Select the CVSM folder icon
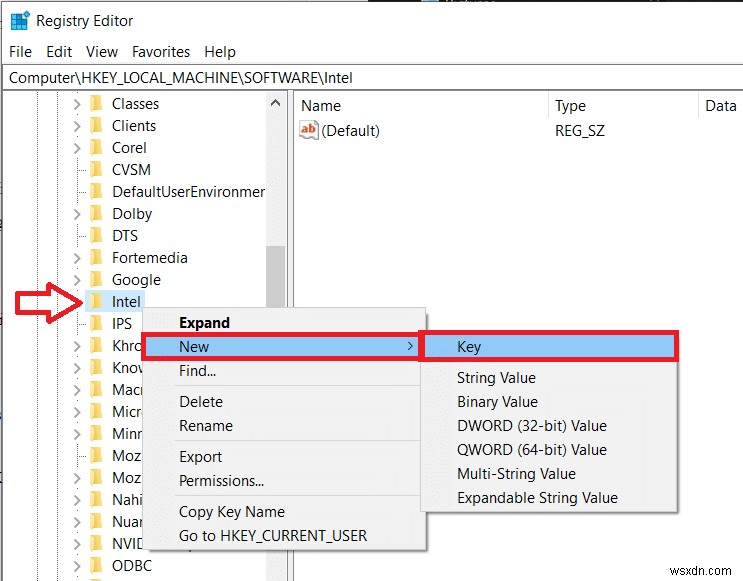This screenshot has height=581, width=743. (x=96, y=169)
